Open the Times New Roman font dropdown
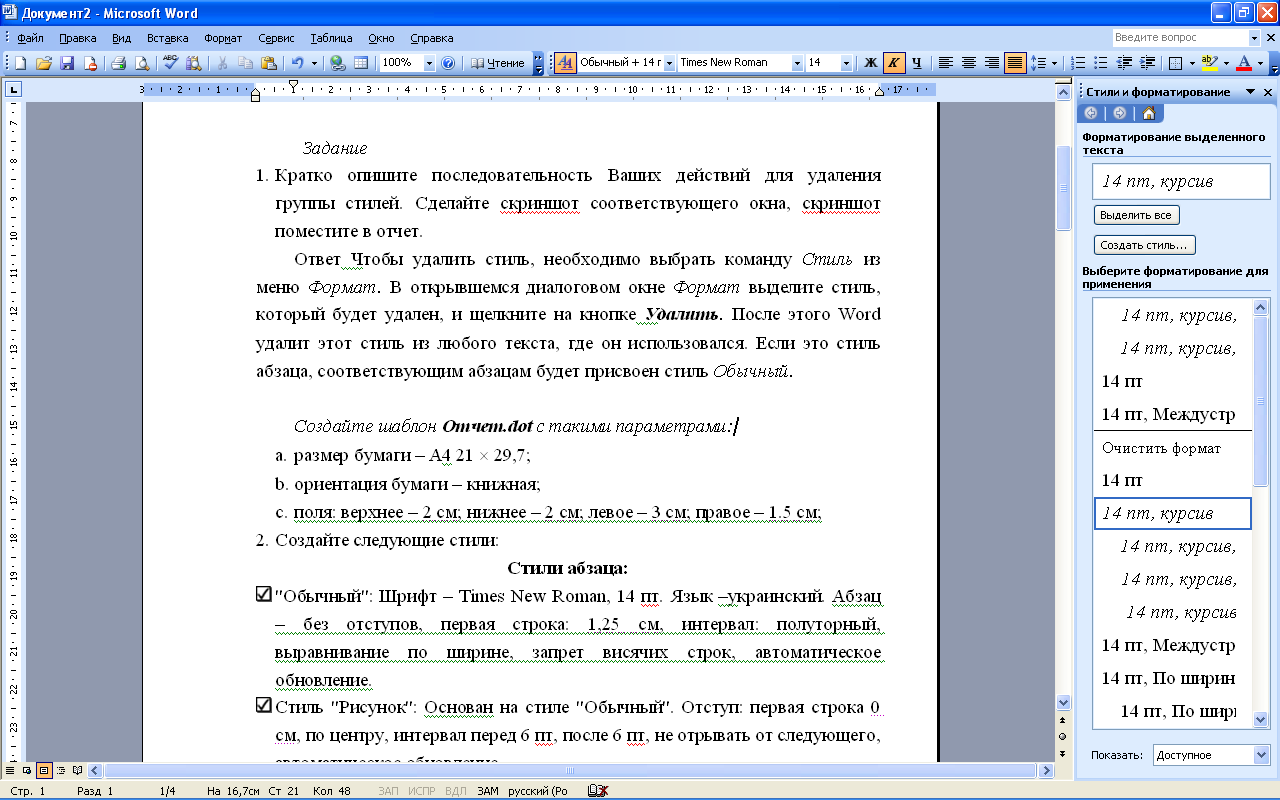This screenshot has height=800, width=1280. (x=797, y=63)
